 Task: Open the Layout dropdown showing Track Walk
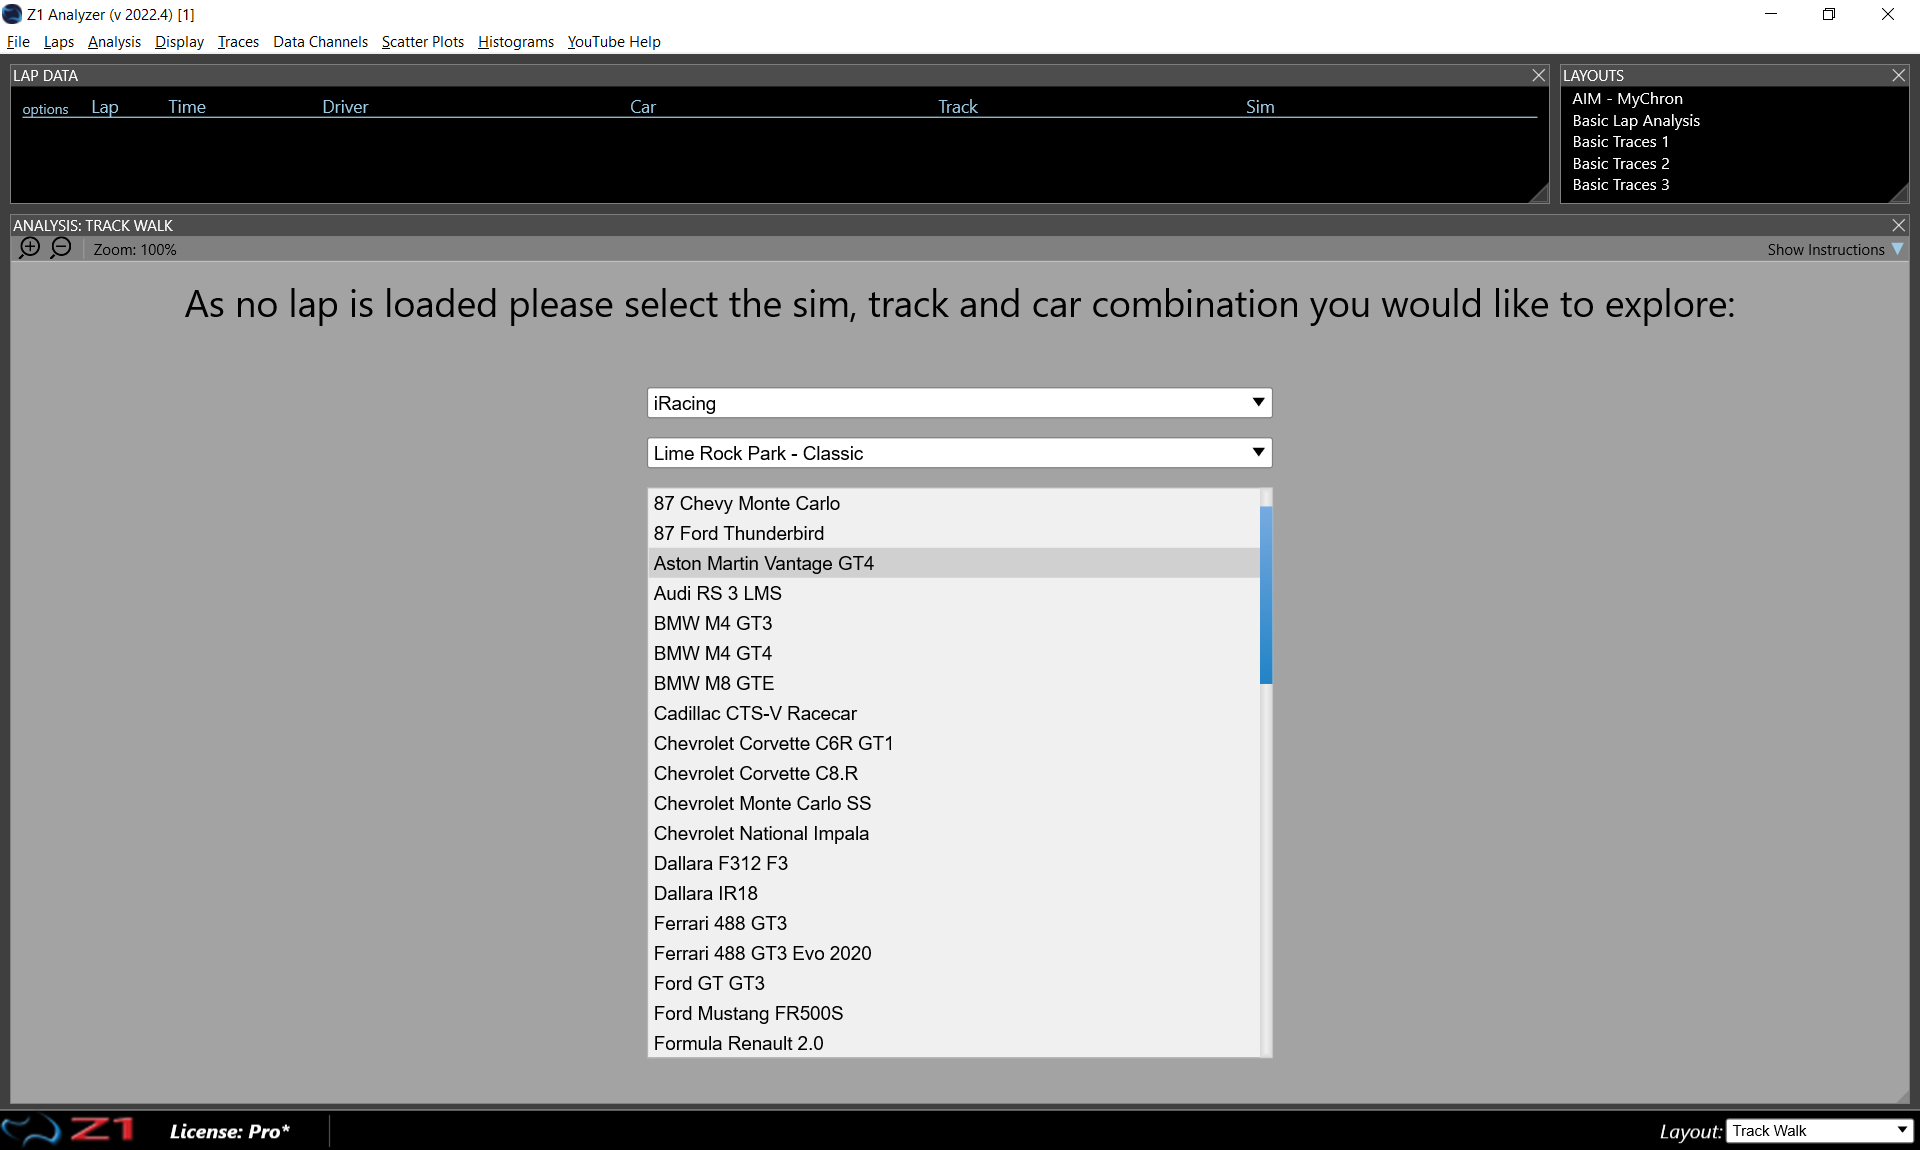click(1819, 1131)
